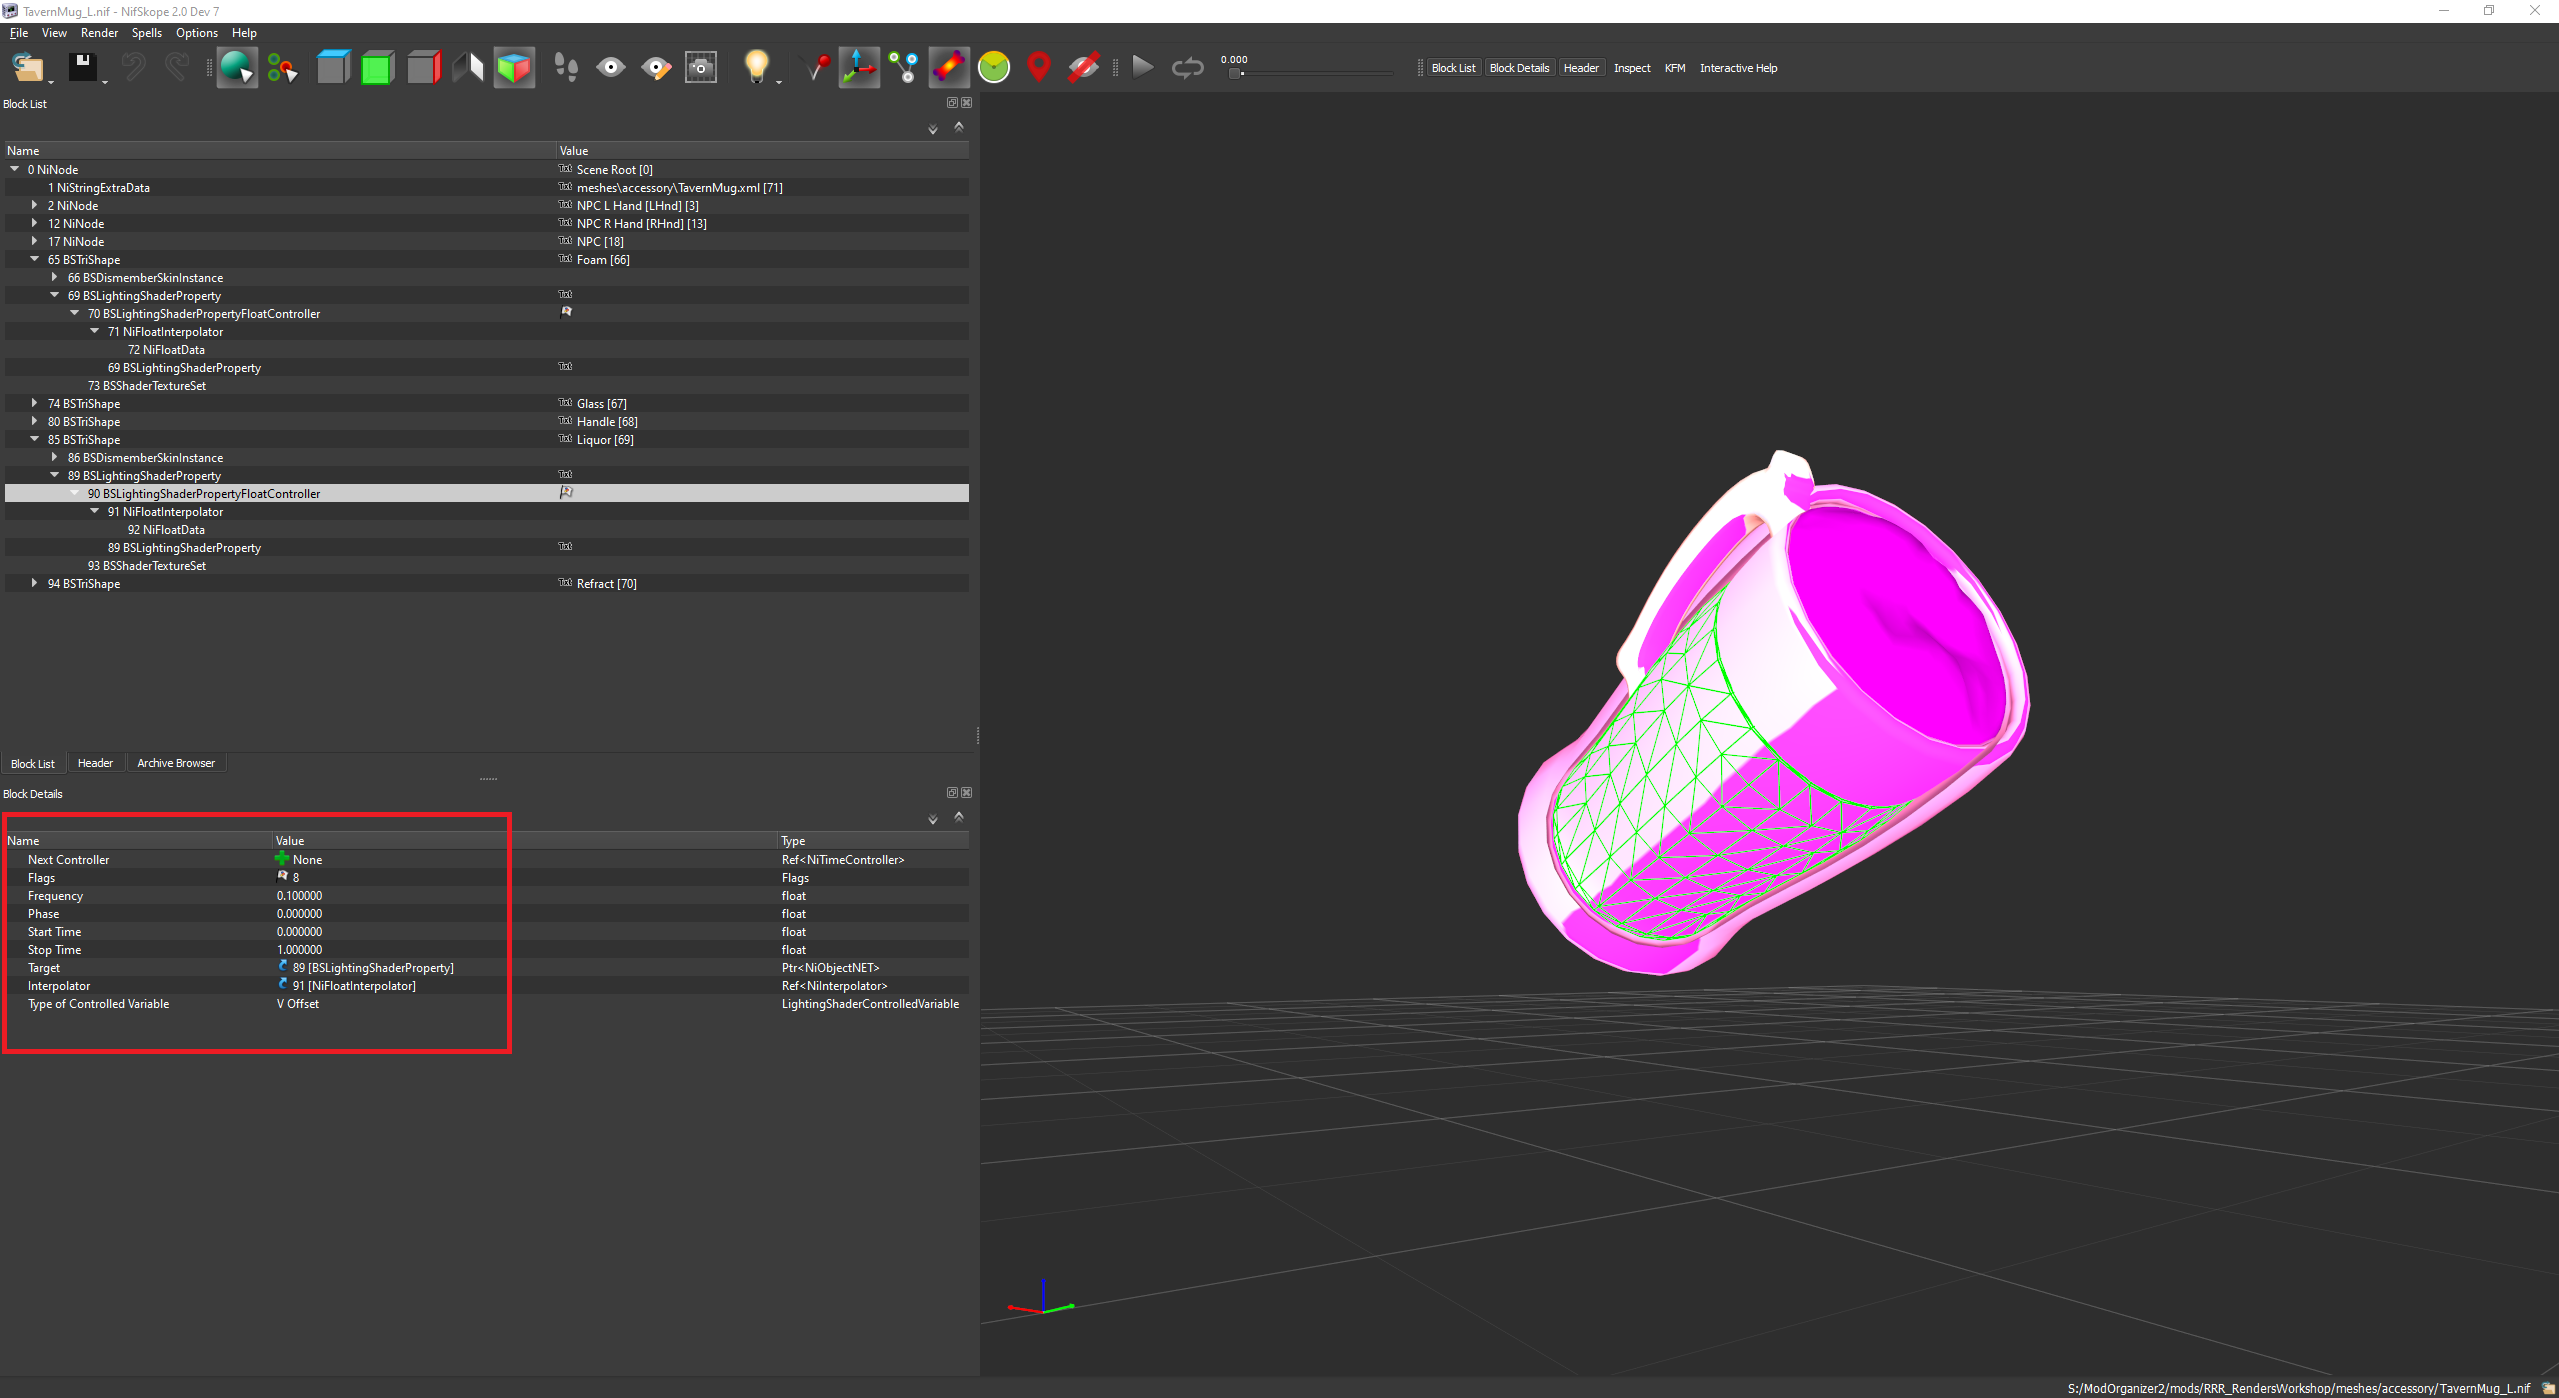
Task: Select the top view cube icon
Action: [x=333, y=68]
